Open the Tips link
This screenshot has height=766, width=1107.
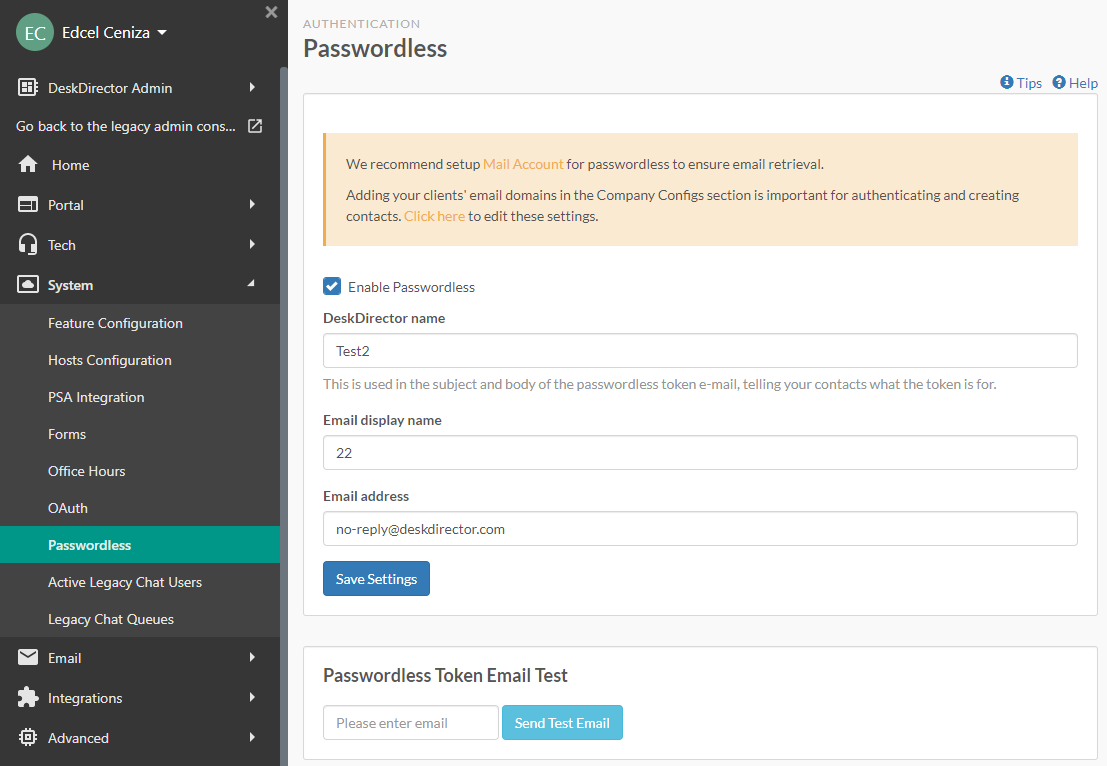click(1029, 83)
